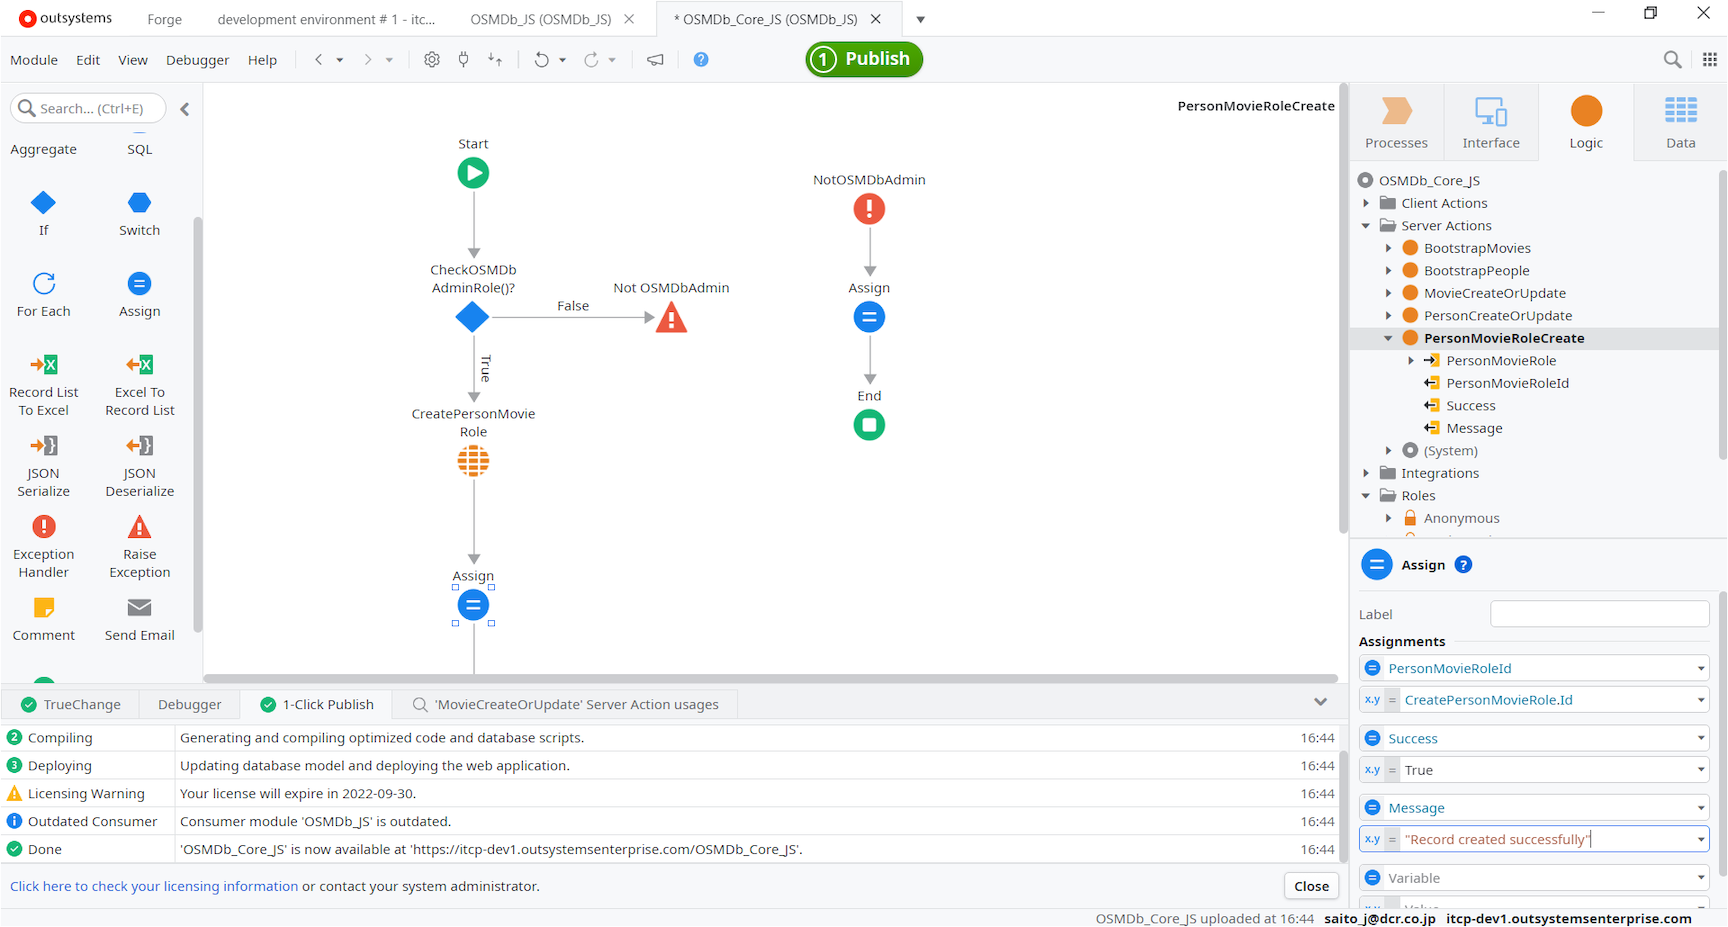This screenshot has height=927, width=1728.
Task: Select the Switch tool in toolbox
Action: click(x=140, y=213)
